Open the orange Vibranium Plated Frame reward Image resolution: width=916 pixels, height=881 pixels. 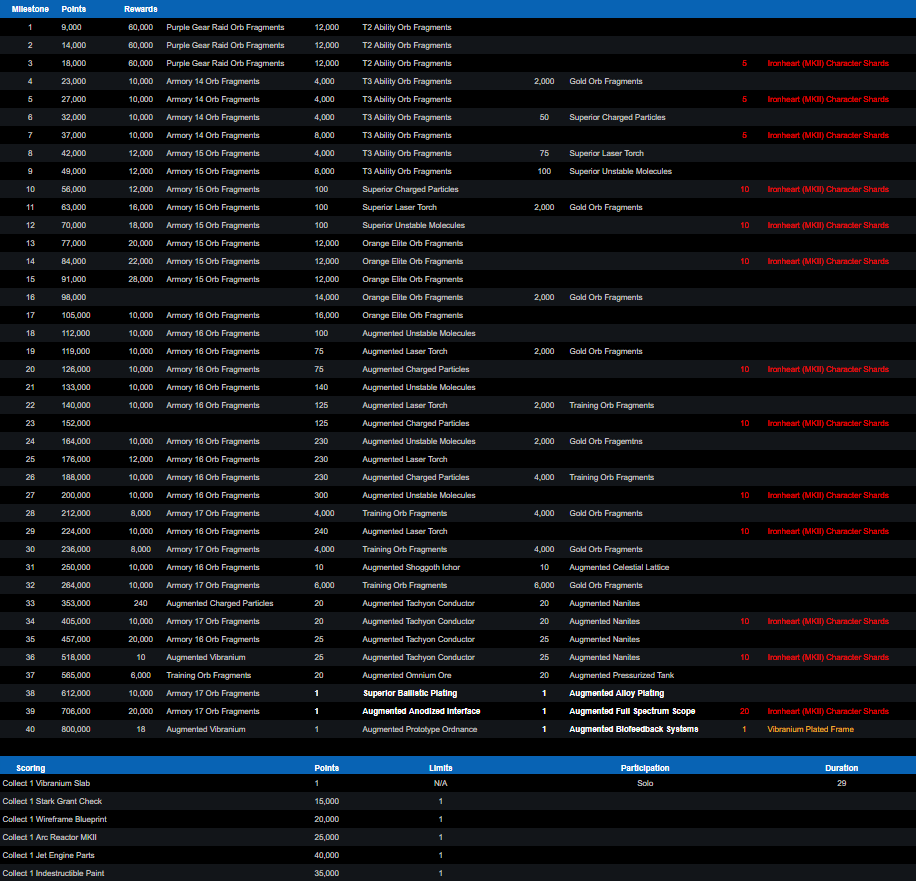pyautogui.click(x=811, y=730)
